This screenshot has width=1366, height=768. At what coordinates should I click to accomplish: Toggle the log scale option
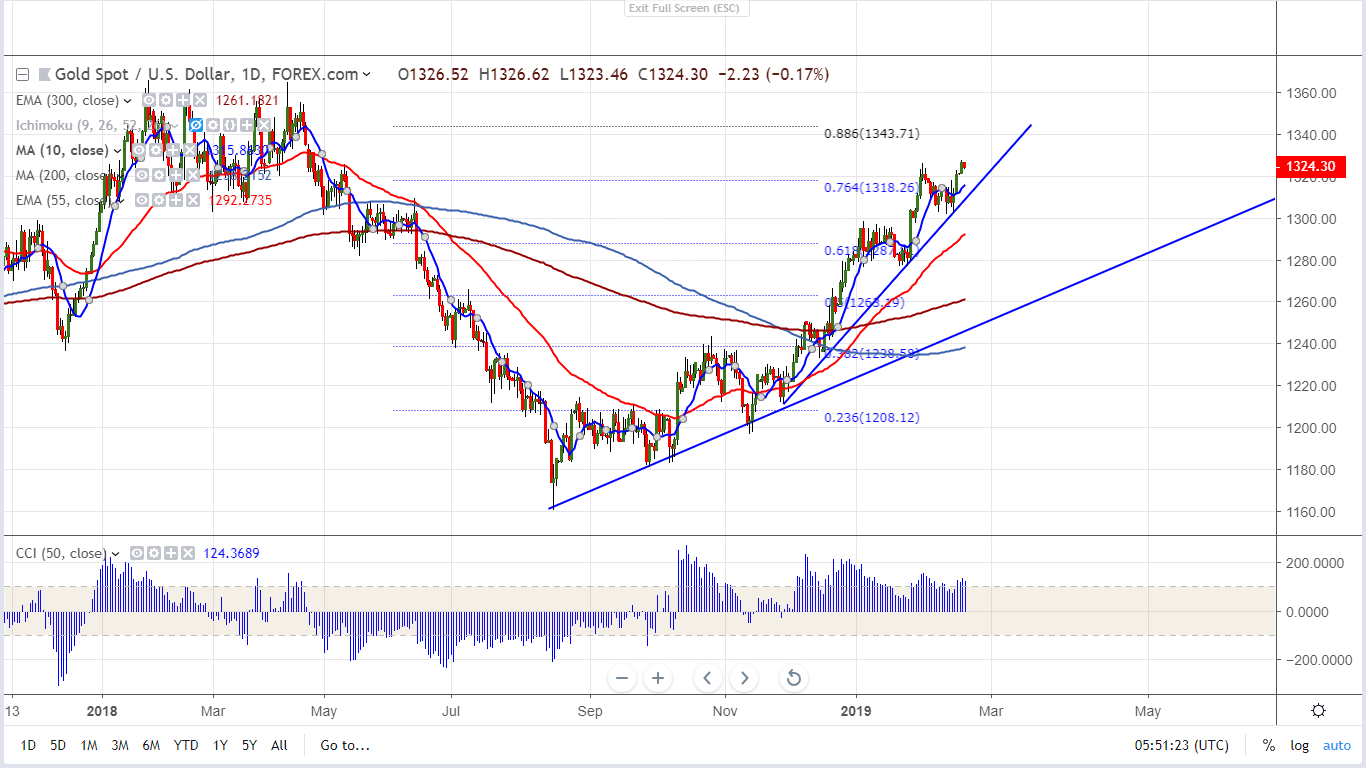coord(1299,745)
